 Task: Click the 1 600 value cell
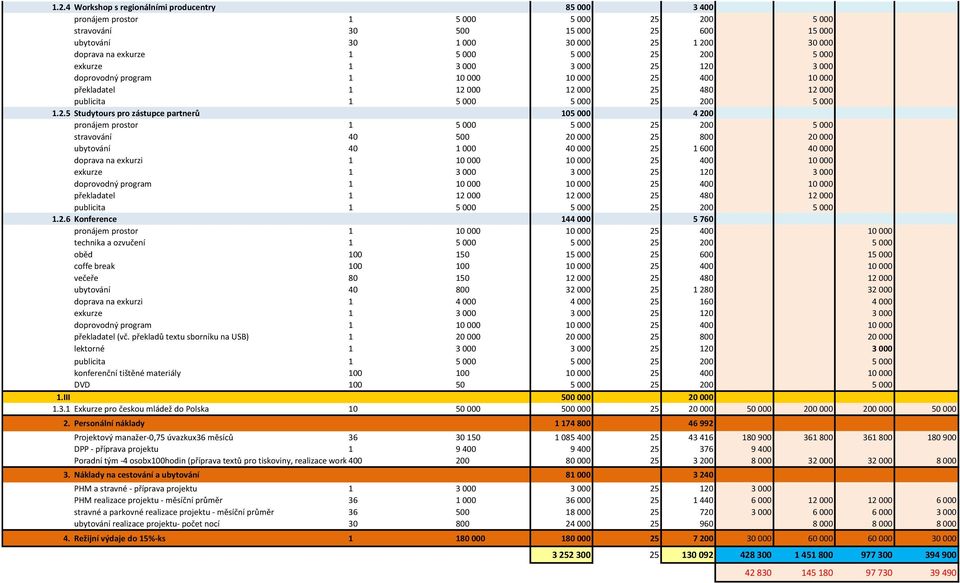701,149
